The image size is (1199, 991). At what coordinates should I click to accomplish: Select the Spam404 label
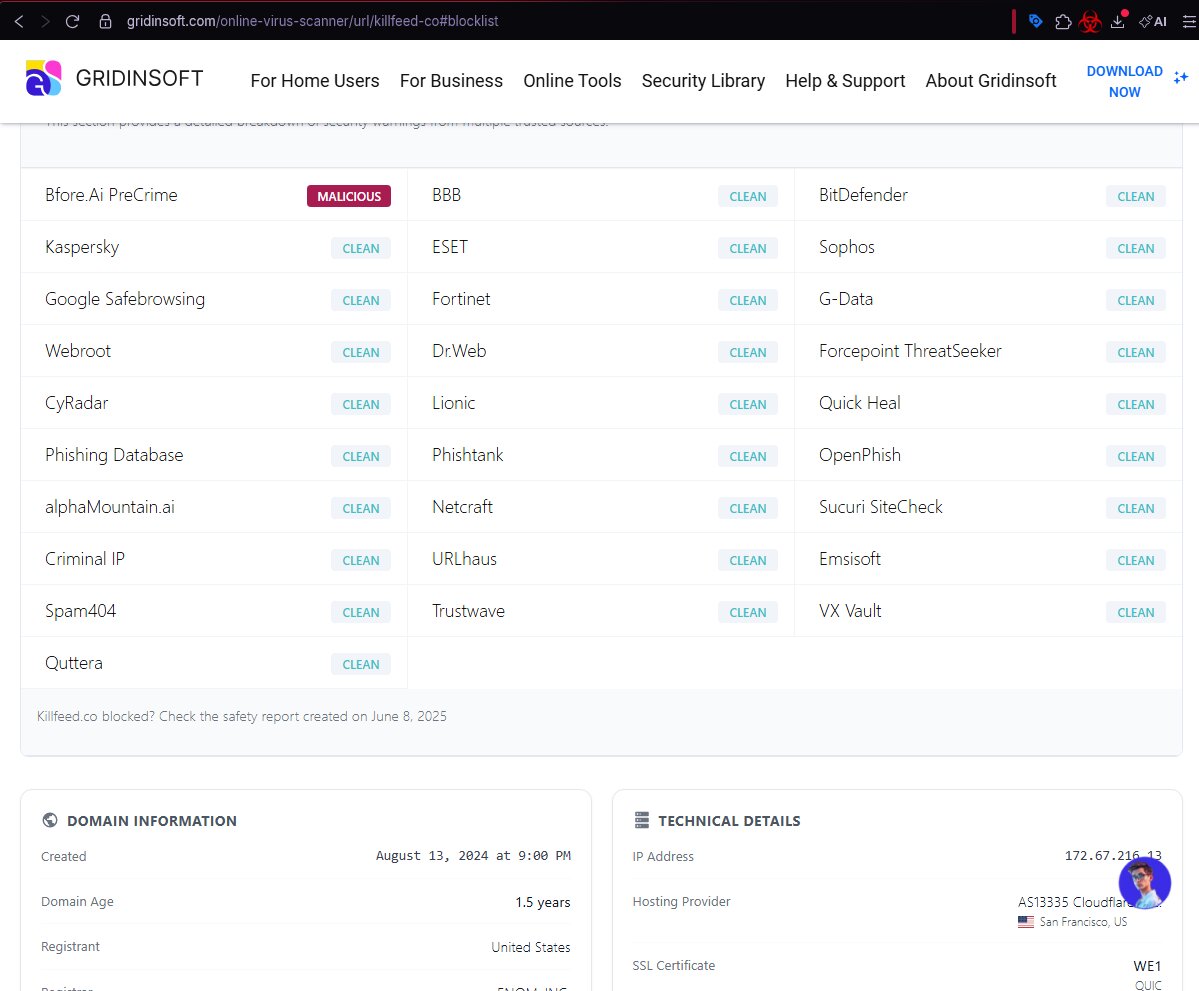(x=80, y=611)
